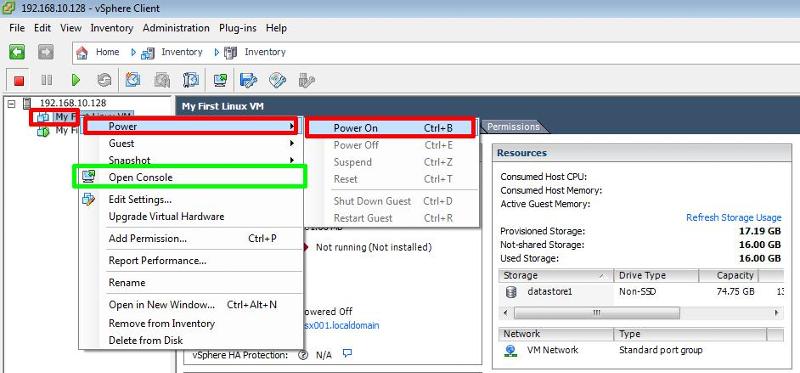This screenshot has height=373, width=800.
Task: Select Edit Settings... in the context menu
Action: 190,200
